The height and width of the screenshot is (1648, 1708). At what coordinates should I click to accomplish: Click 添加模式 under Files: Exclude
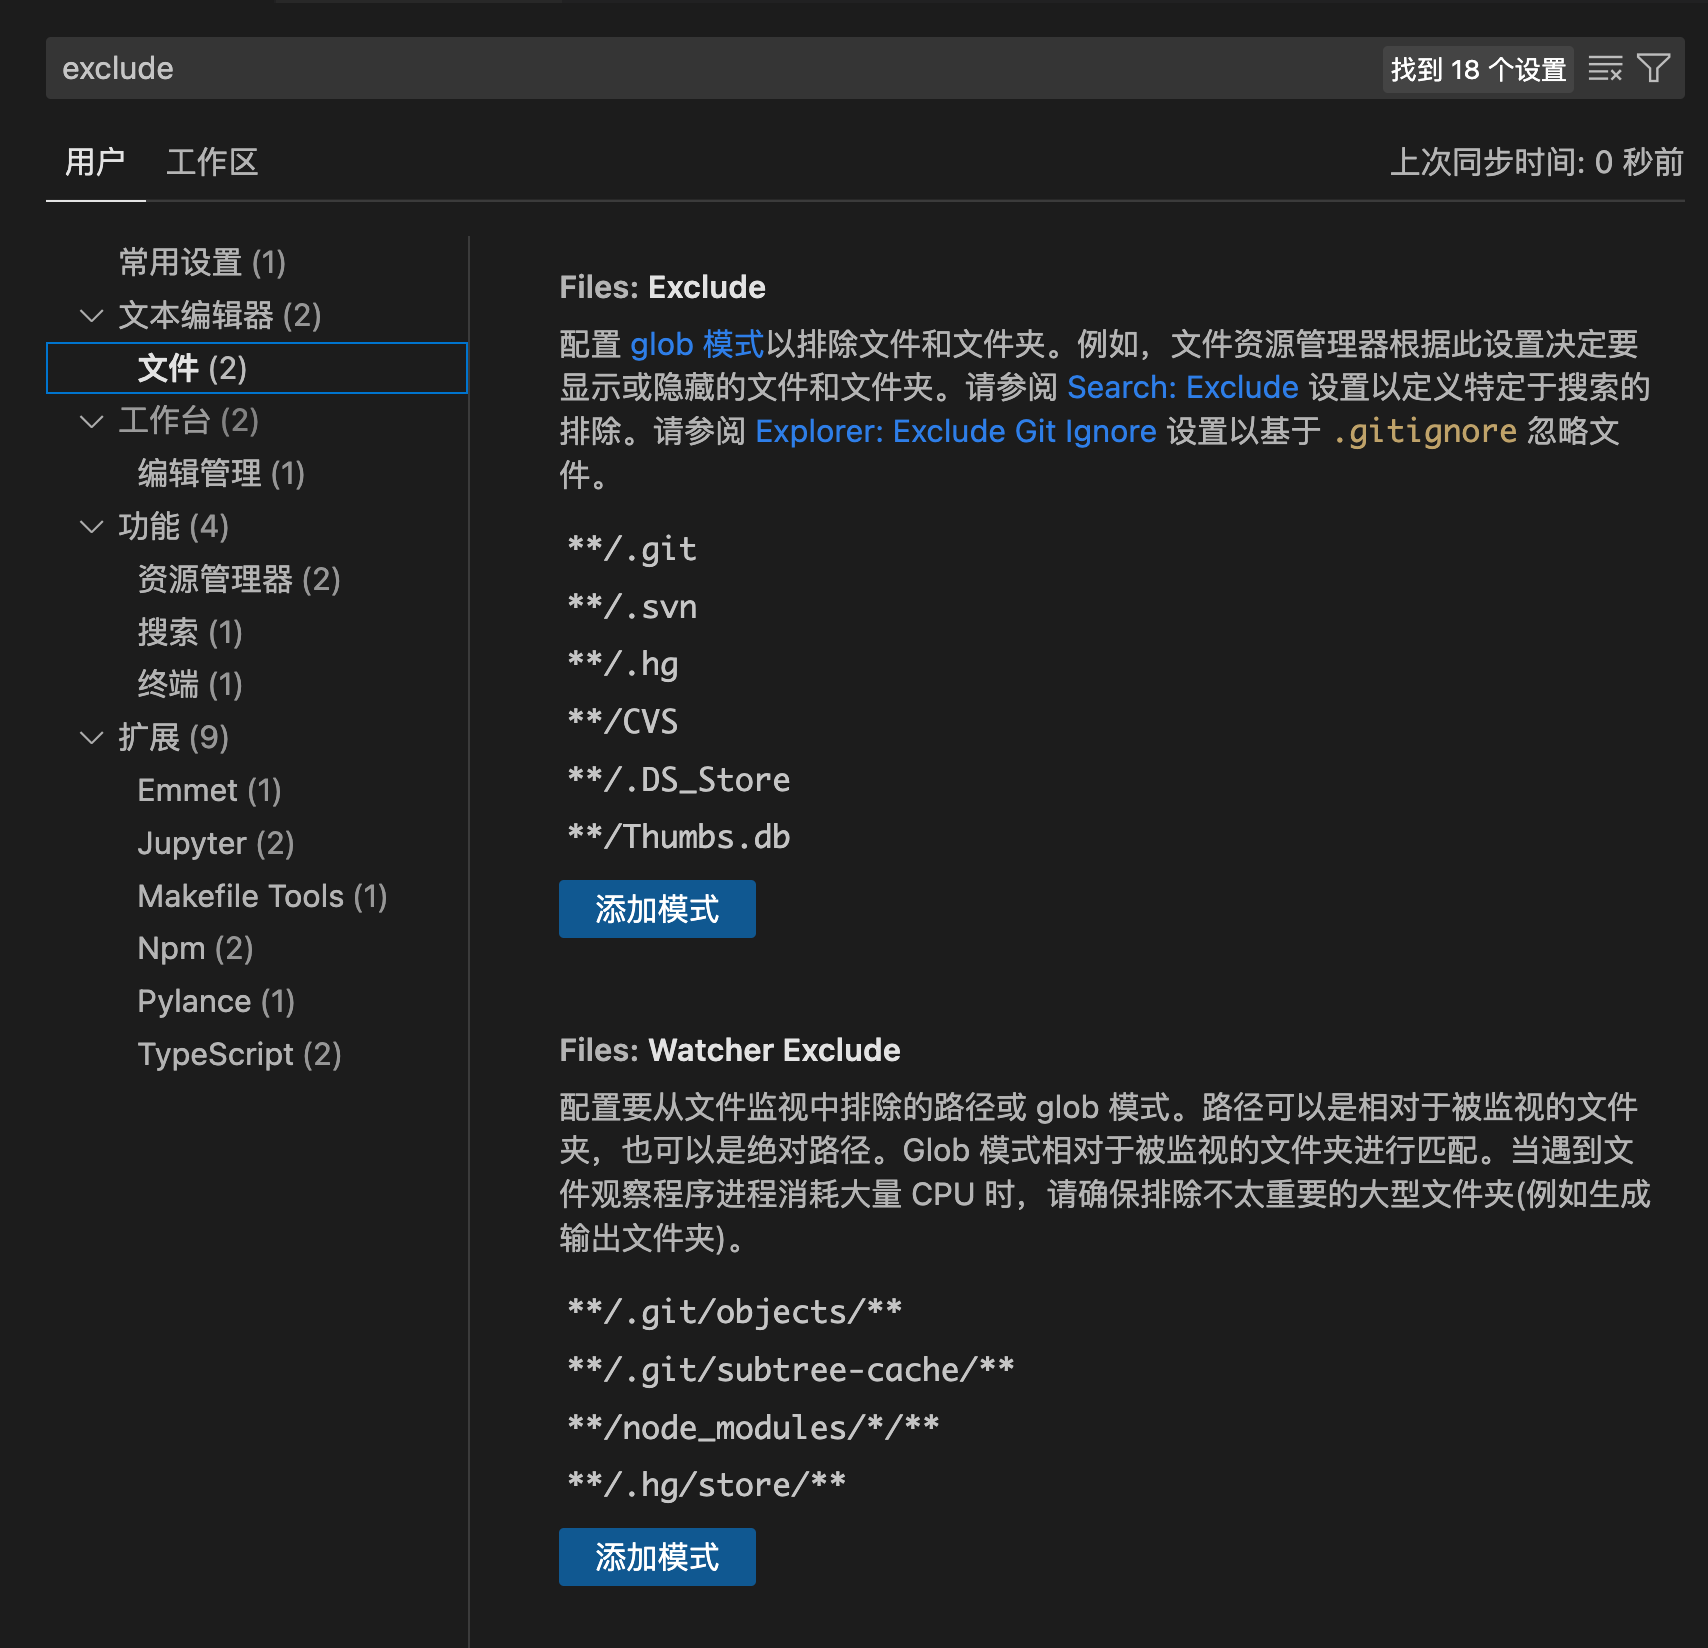click(656, 908)
